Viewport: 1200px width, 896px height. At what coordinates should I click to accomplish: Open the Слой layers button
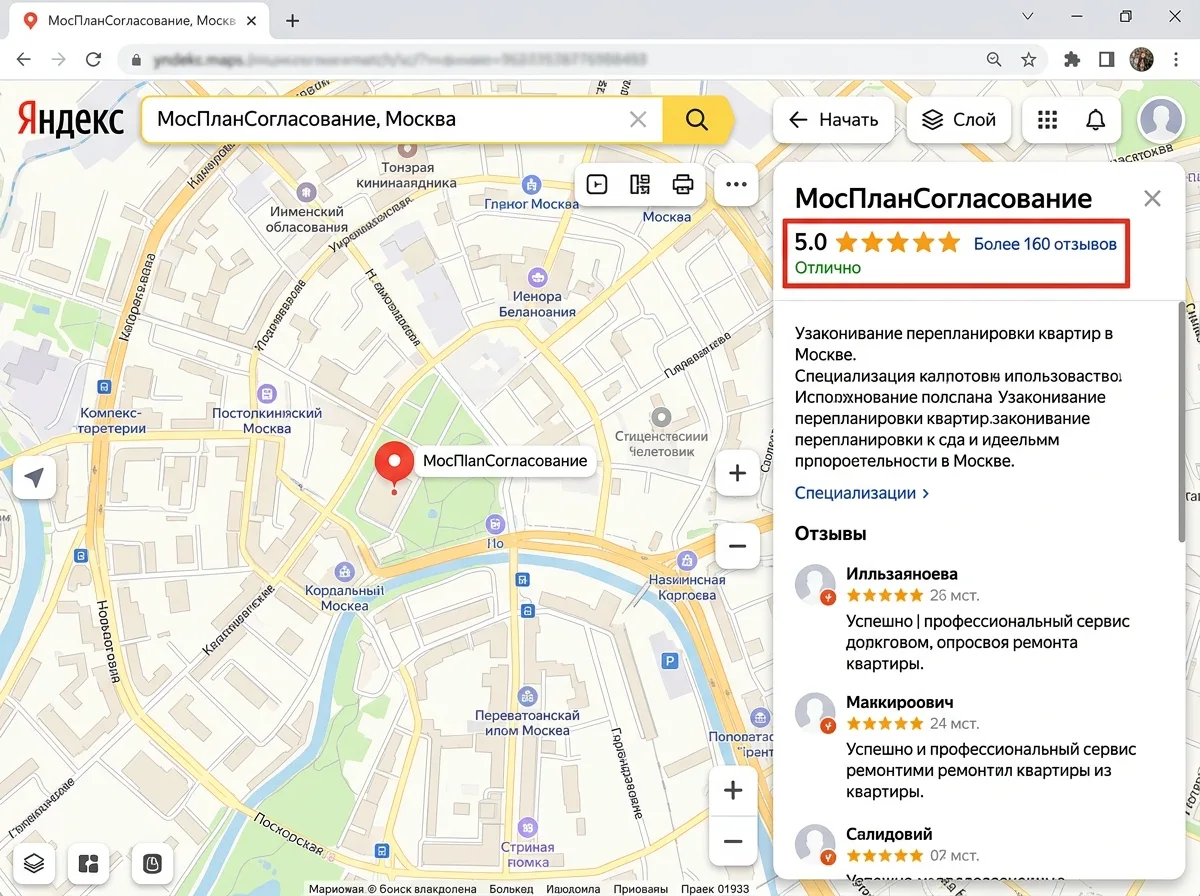click(x=959, y=120)
